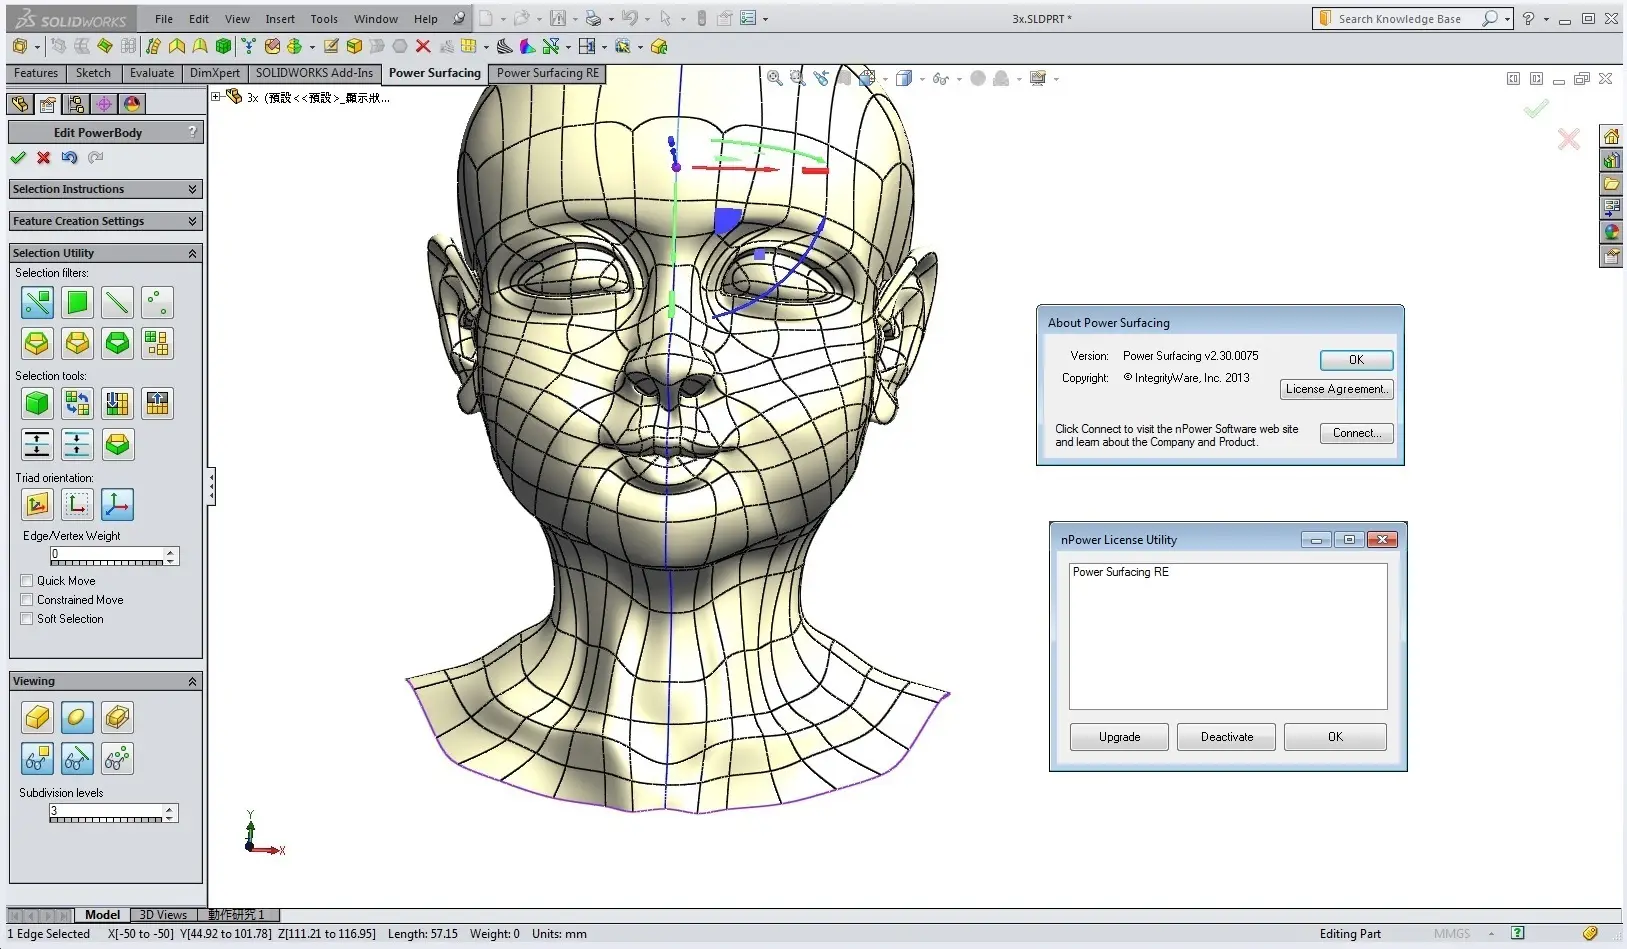Open the Insert menu
The width and height of the screenshot is (1627, 949).
click(280, 19)
